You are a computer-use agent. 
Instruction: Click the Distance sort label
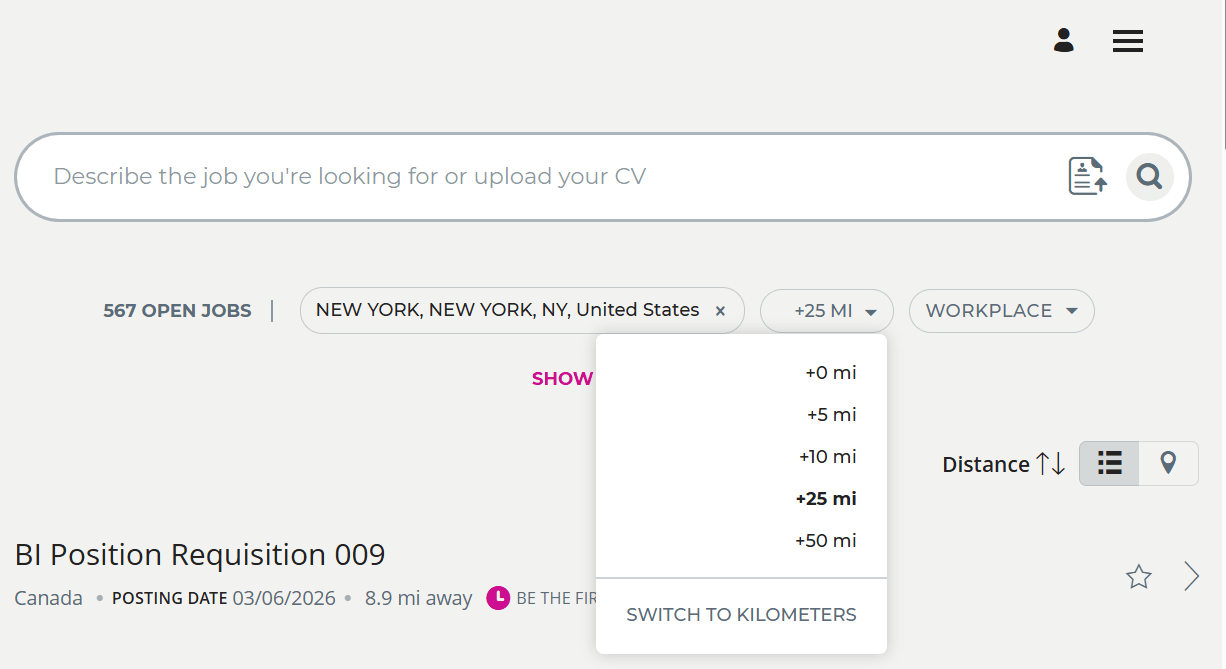(x=986, y=464)
